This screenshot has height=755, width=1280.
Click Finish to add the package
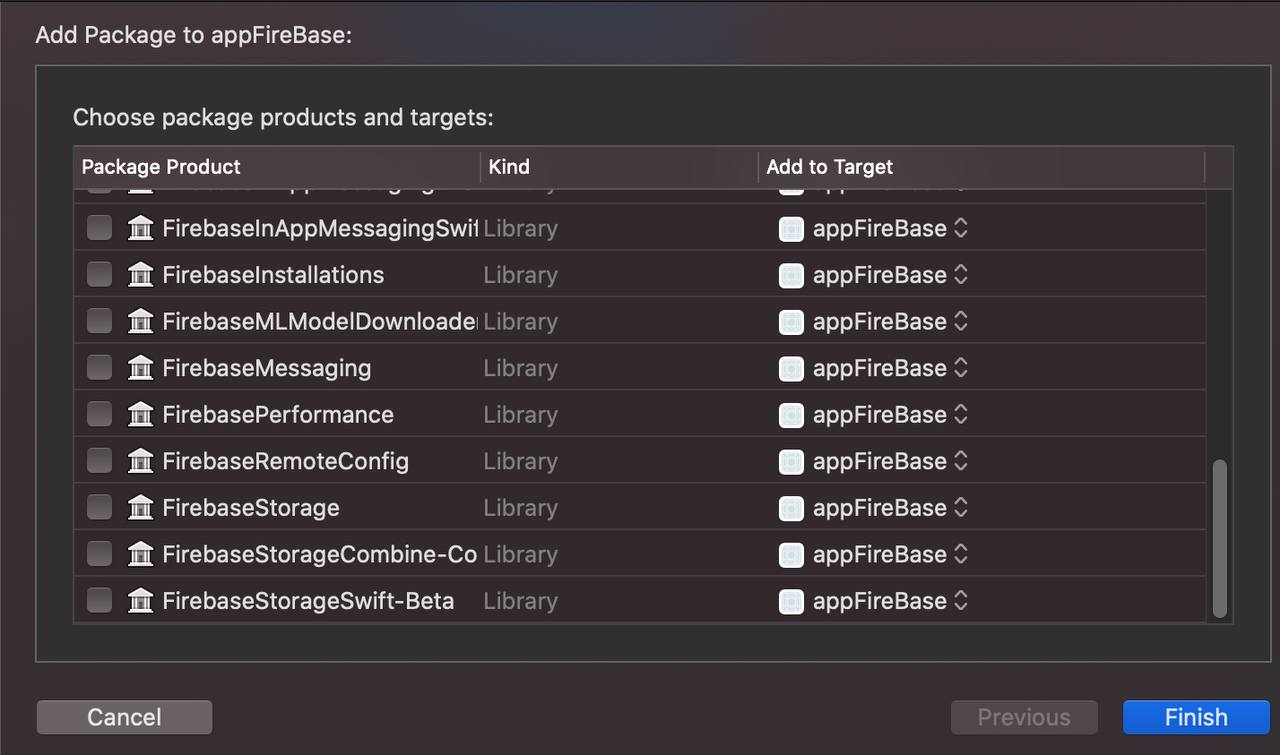coord(1196,717)
